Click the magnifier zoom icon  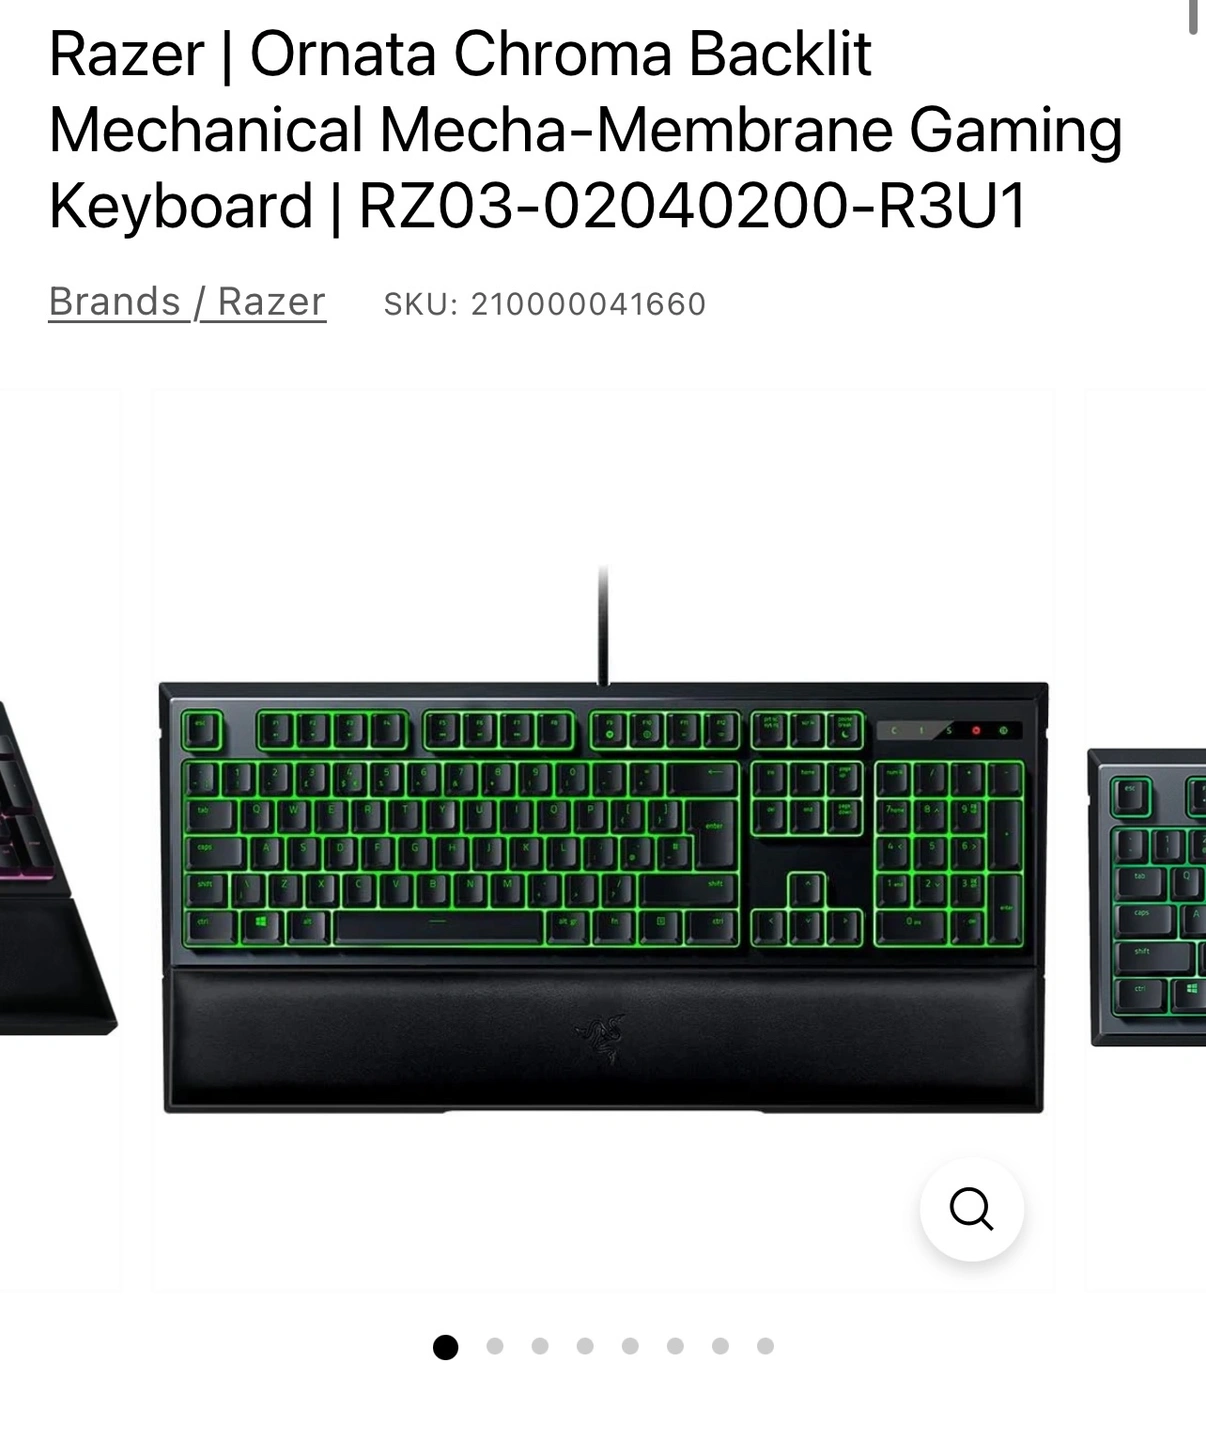click(971, 1209)
